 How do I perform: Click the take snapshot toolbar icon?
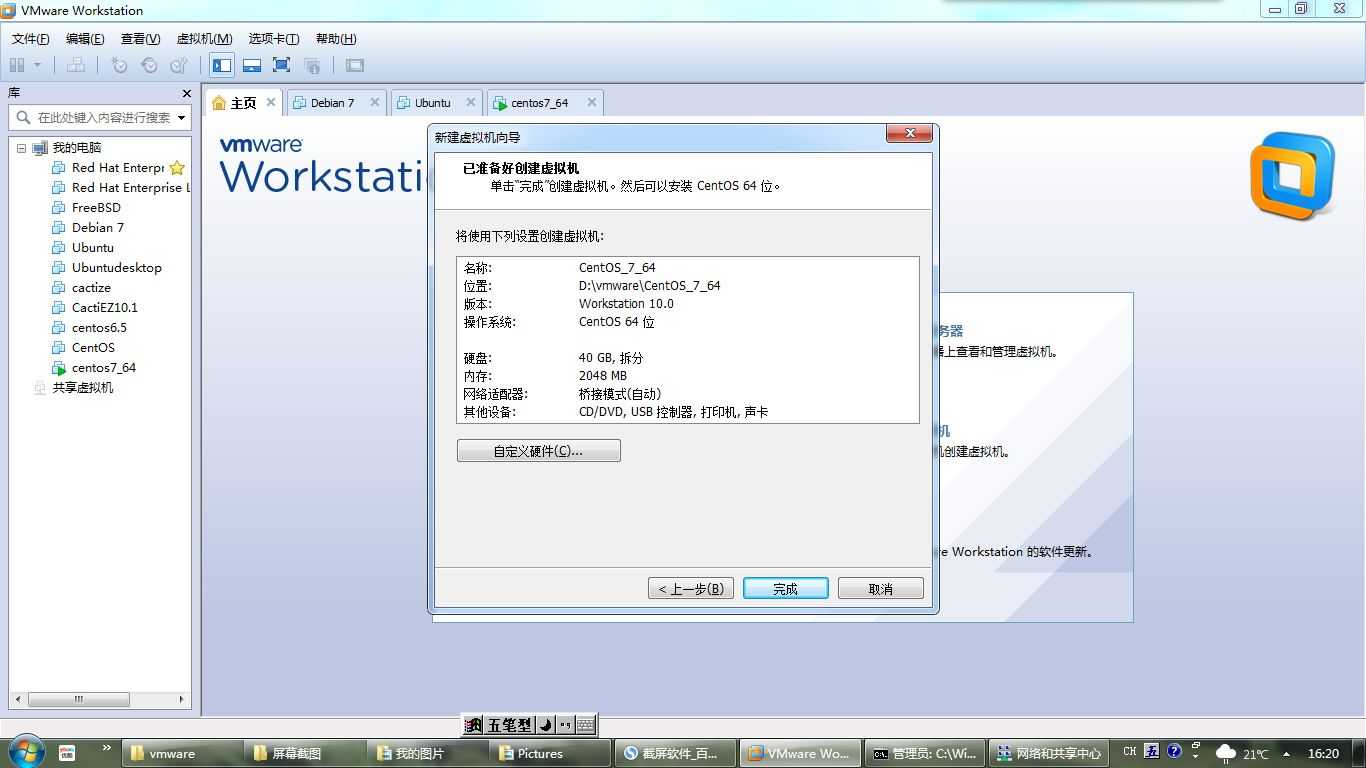tap(119, 65)
